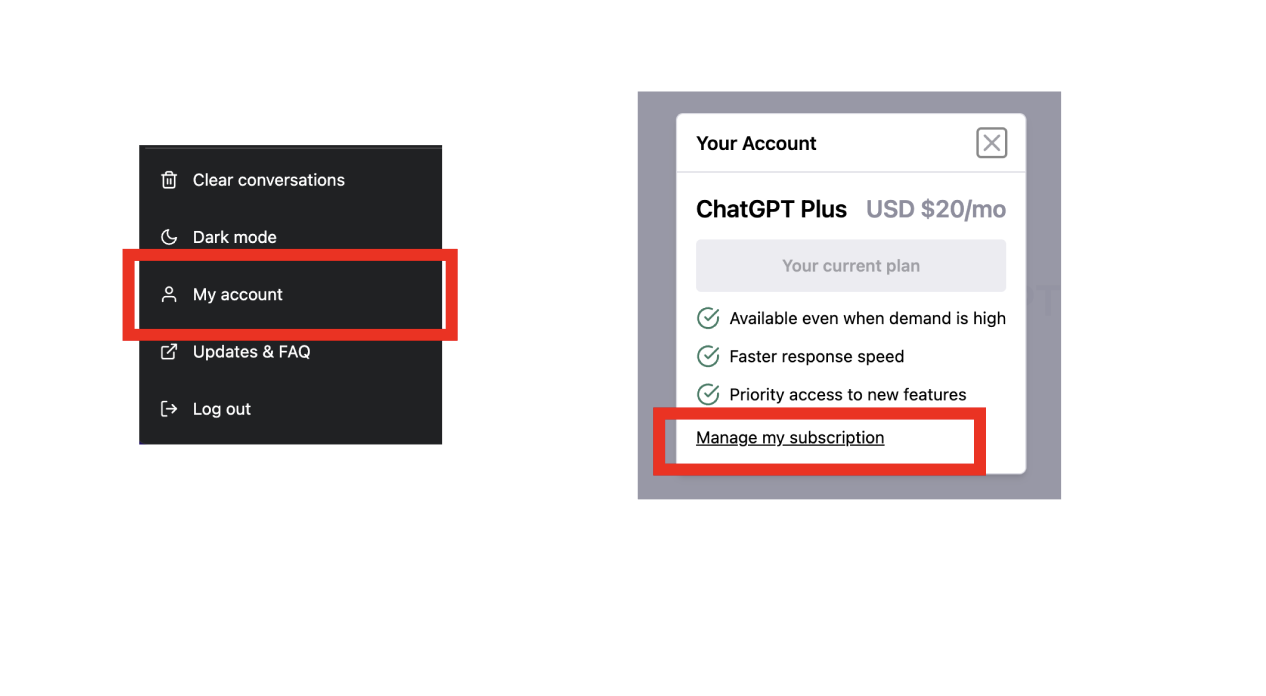Select the moon icon for Dark mode
Screen dimensions: 1266x696
point(169,237)
